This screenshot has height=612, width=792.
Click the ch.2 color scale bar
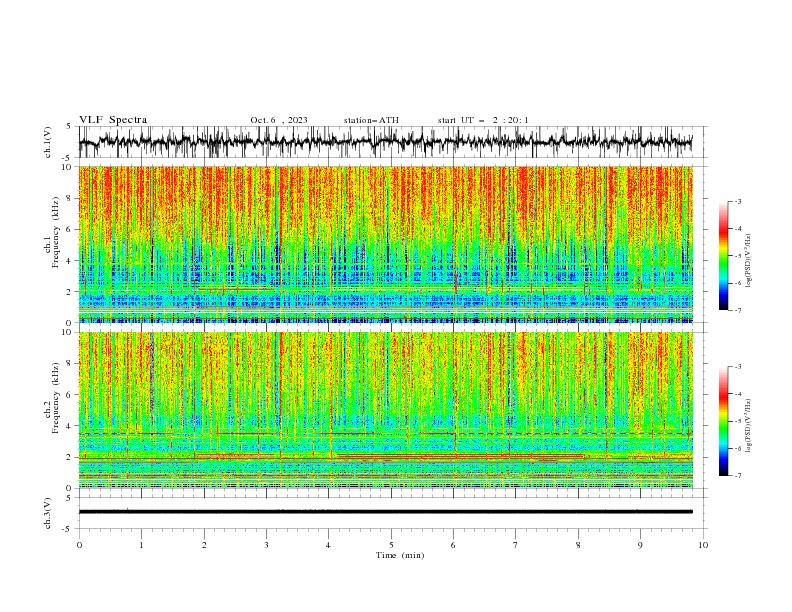[723, 421]
